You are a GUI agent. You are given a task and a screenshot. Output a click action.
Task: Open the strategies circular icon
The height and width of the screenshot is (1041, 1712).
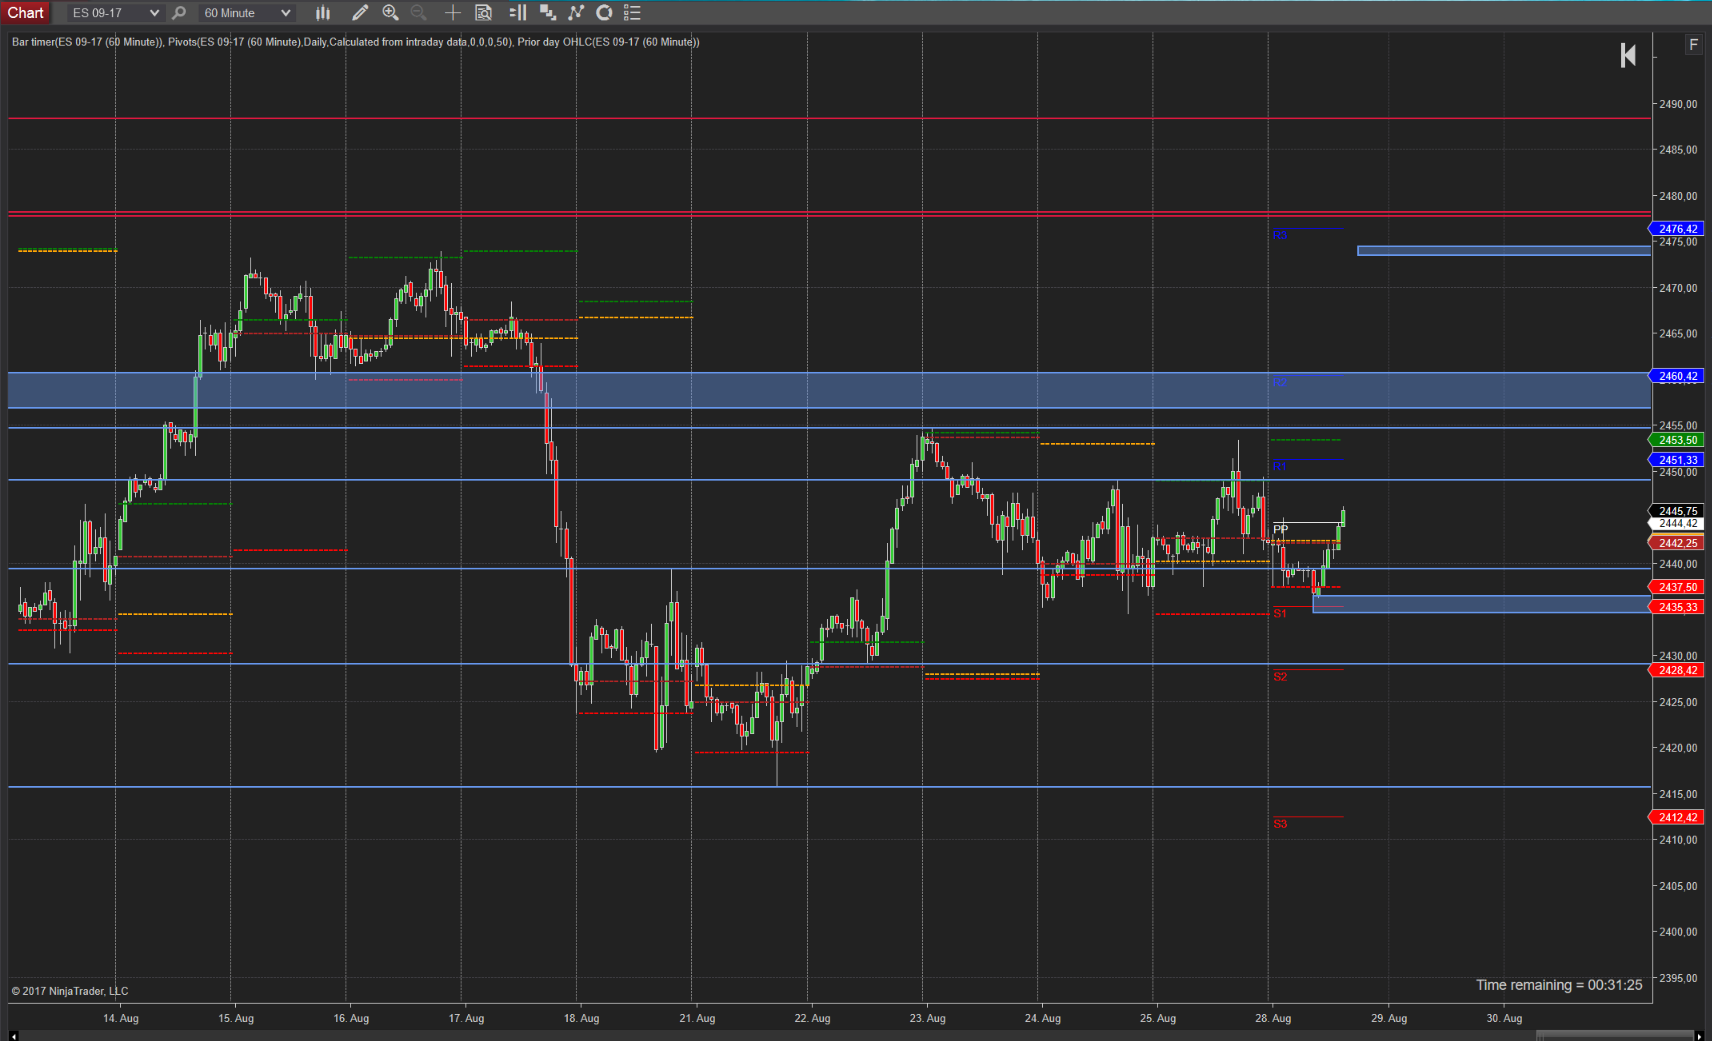point(604,13)
